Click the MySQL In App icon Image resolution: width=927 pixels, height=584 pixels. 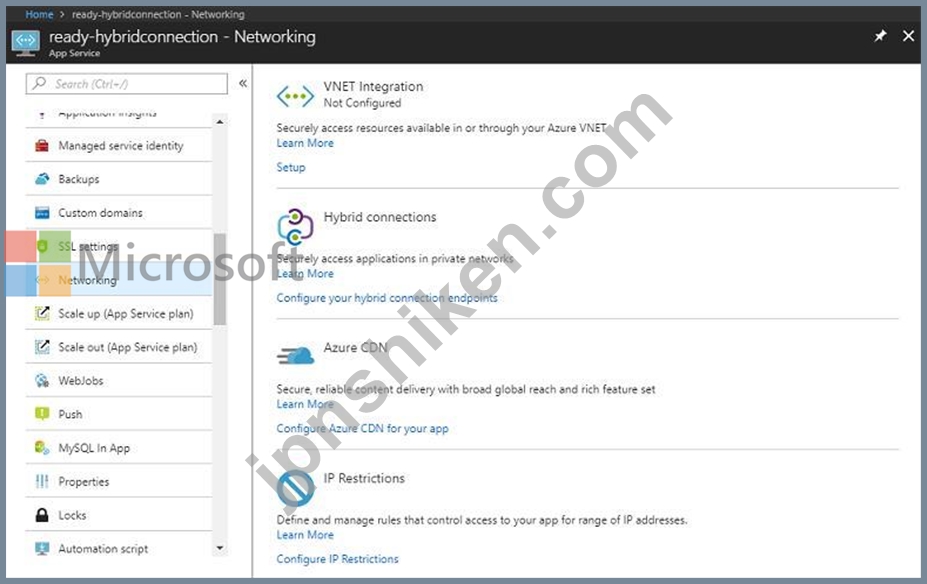pyautogui.click(x=42, y=447)
